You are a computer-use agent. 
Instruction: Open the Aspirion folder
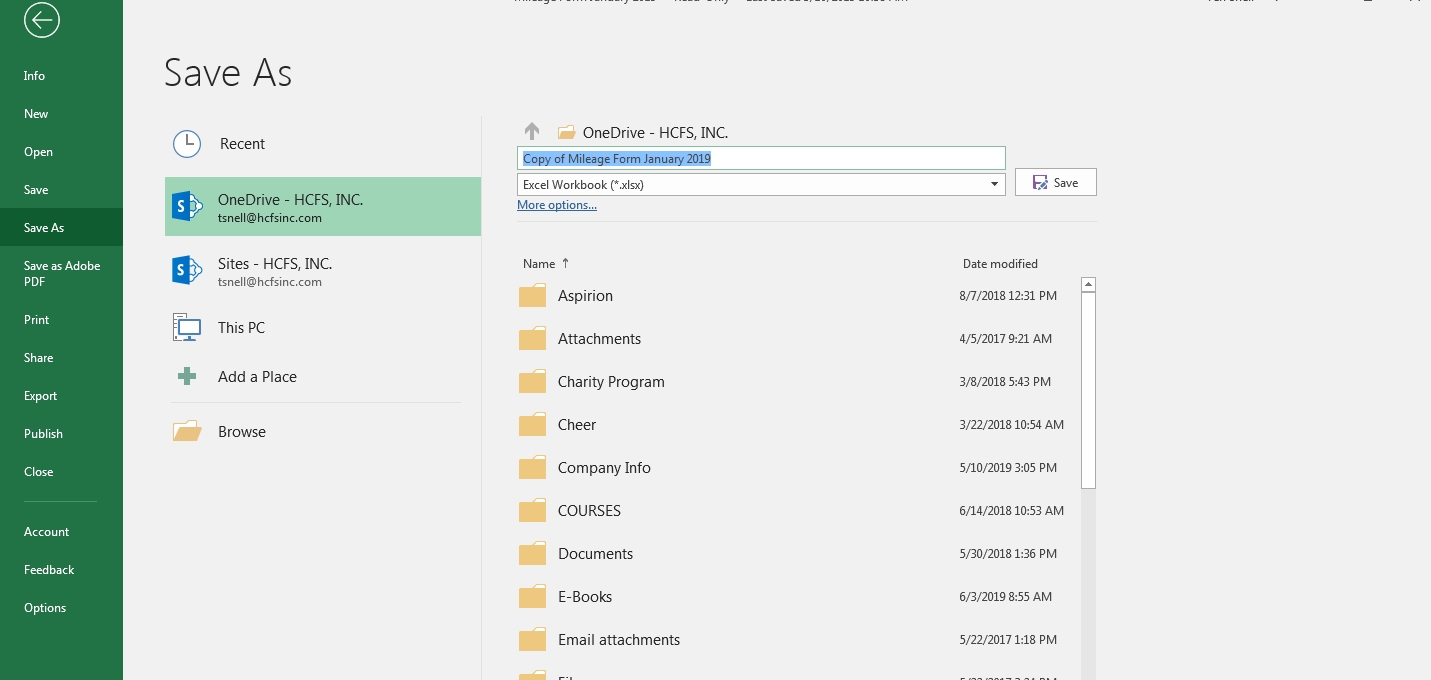click(585, 296)
